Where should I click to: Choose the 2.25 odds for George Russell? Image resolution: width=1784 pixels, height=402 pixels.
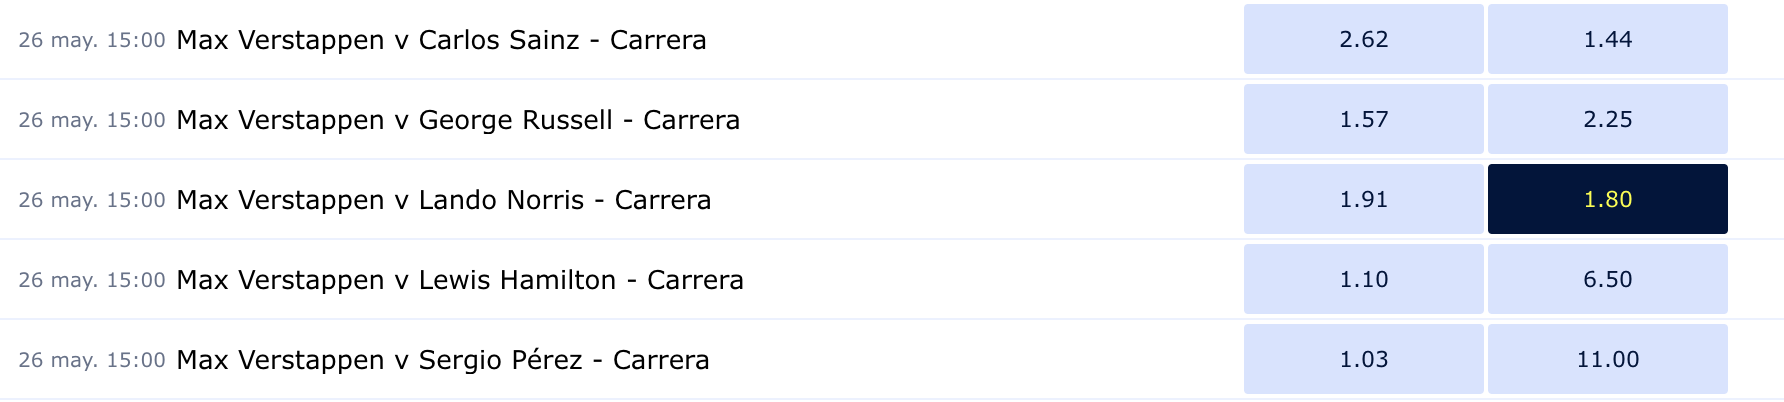pos(1607,119)
